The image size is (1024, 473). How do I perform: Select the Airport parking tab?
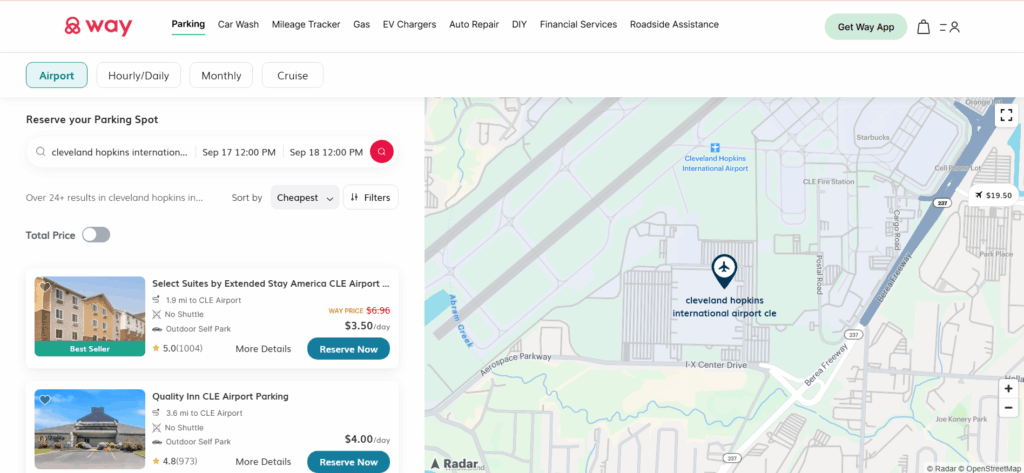pos(57,75)
